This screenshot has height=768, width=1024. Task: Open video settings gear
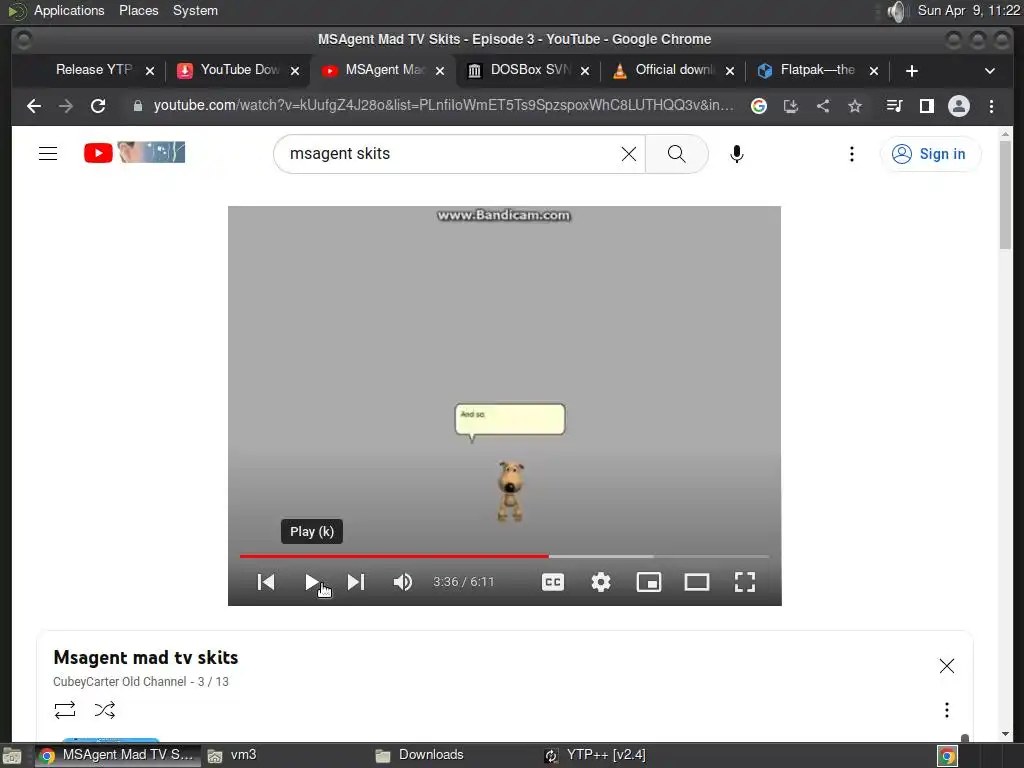point(601,582)
